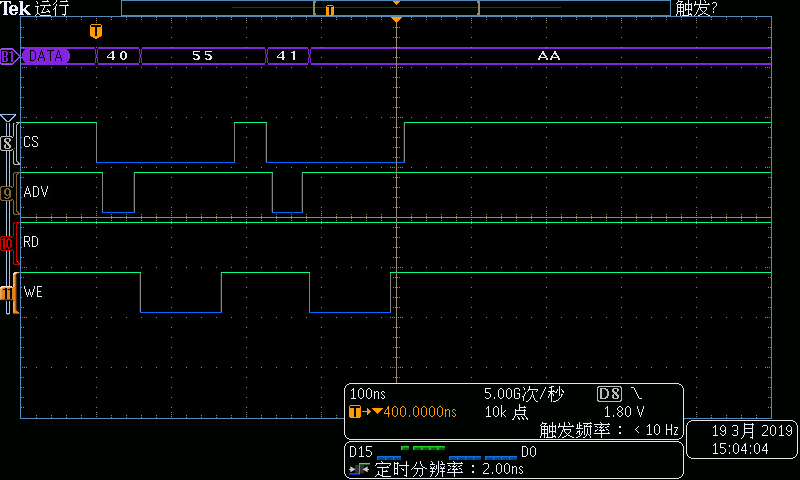Click the D8 trigger source box

pos(609,394)
